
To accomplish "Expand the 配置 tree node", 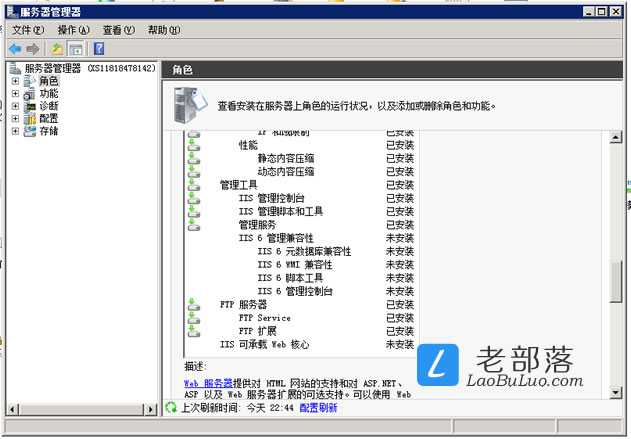I will [x=15, y=119].
